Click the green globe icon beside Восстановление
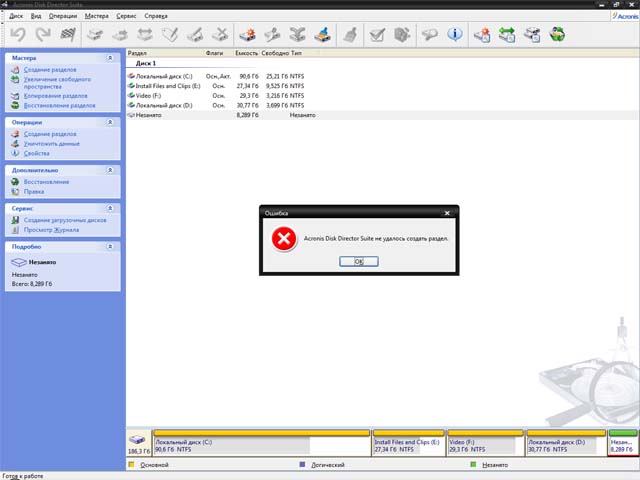Viewport: 640px width, 480px height. coord(15,182)
